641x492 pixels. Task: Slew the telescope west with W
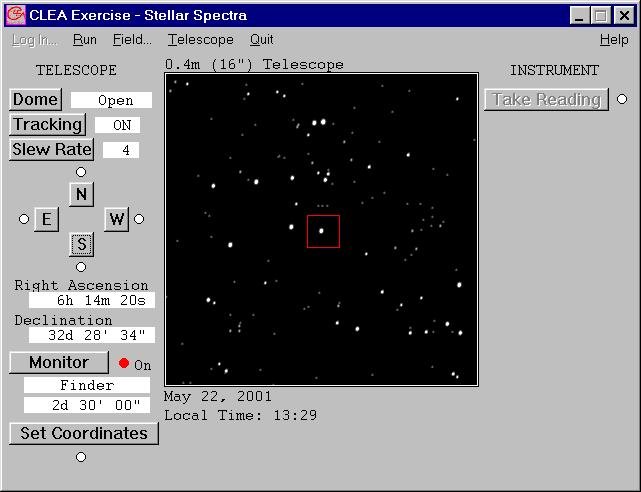click(116, 219)
